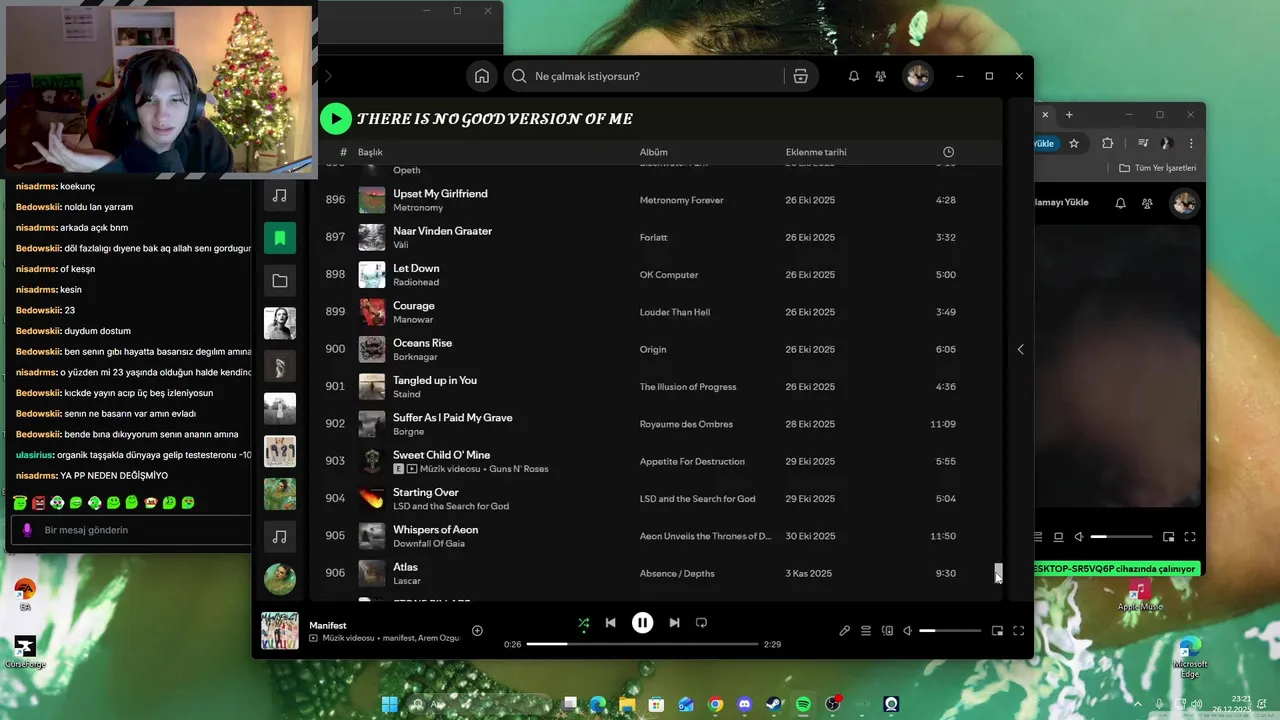Open Microsoft Edge desktop shortcut
The height and width of the screenshot is (720, 1280).
tap(1190, 656)
